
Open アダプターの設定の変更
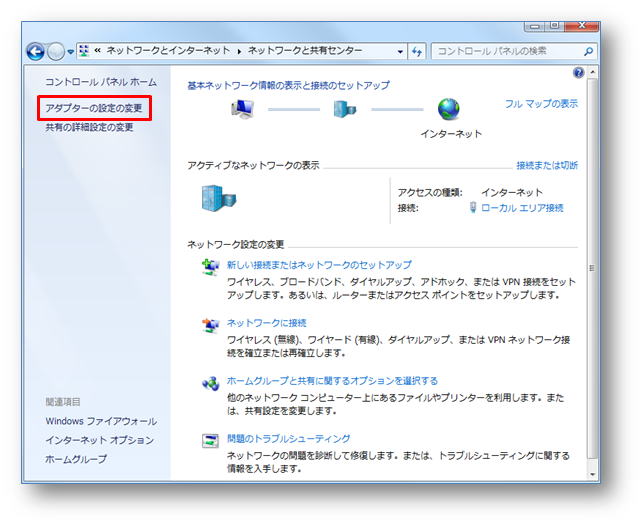[94, 108]
